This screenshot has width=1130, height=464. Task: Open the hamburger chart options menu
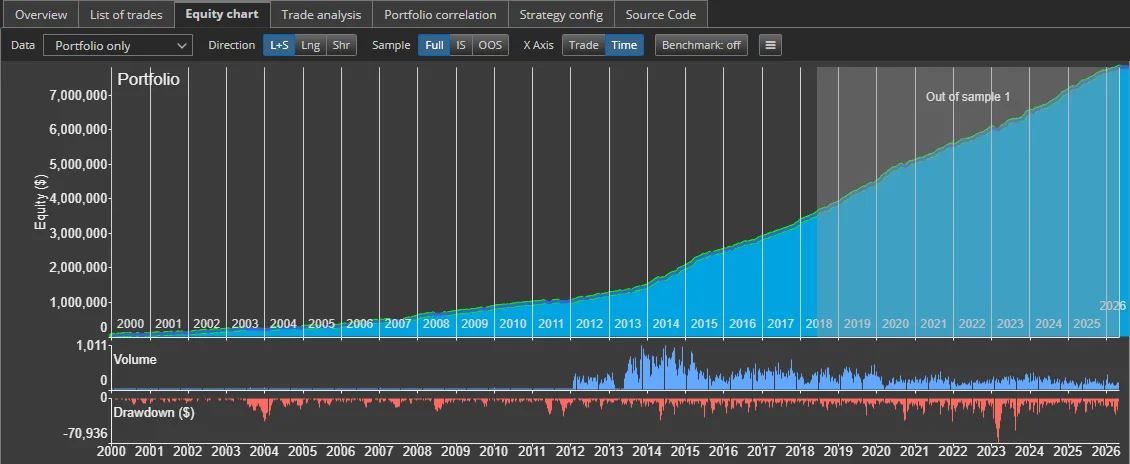(x=770, y=45)
